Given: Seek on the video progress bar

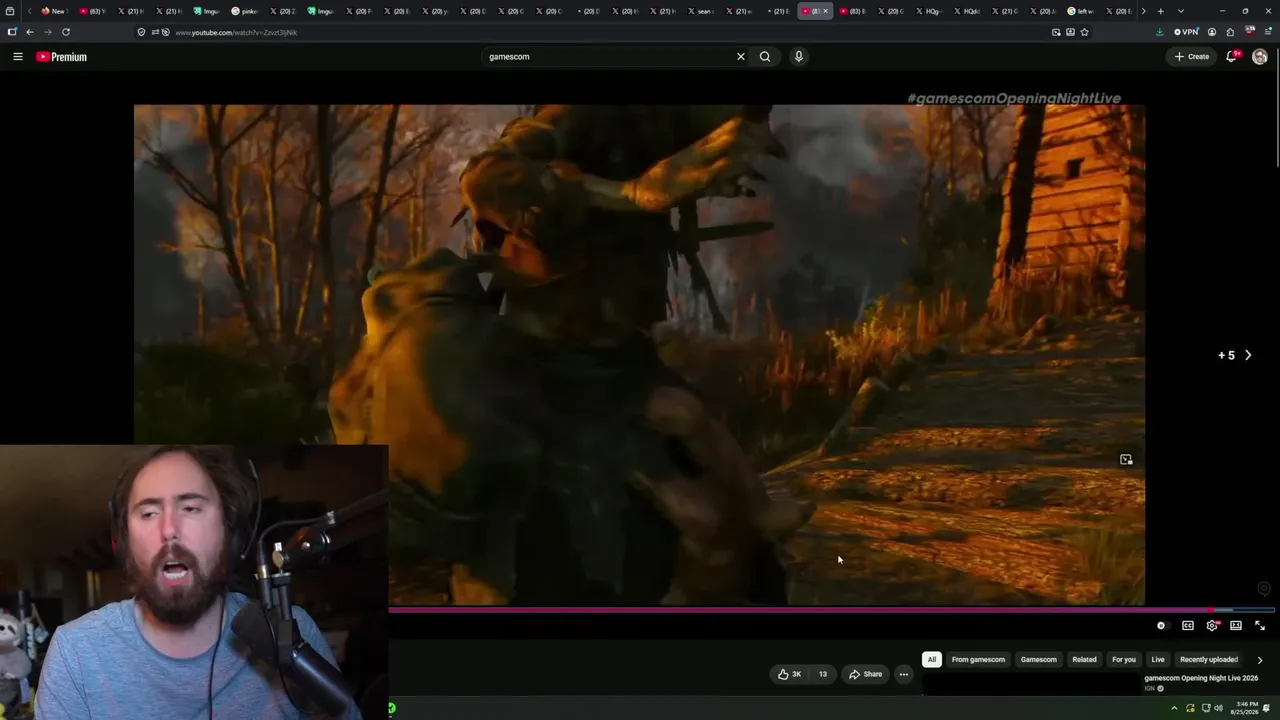Looking at the screenshot, I should point(834,609).
